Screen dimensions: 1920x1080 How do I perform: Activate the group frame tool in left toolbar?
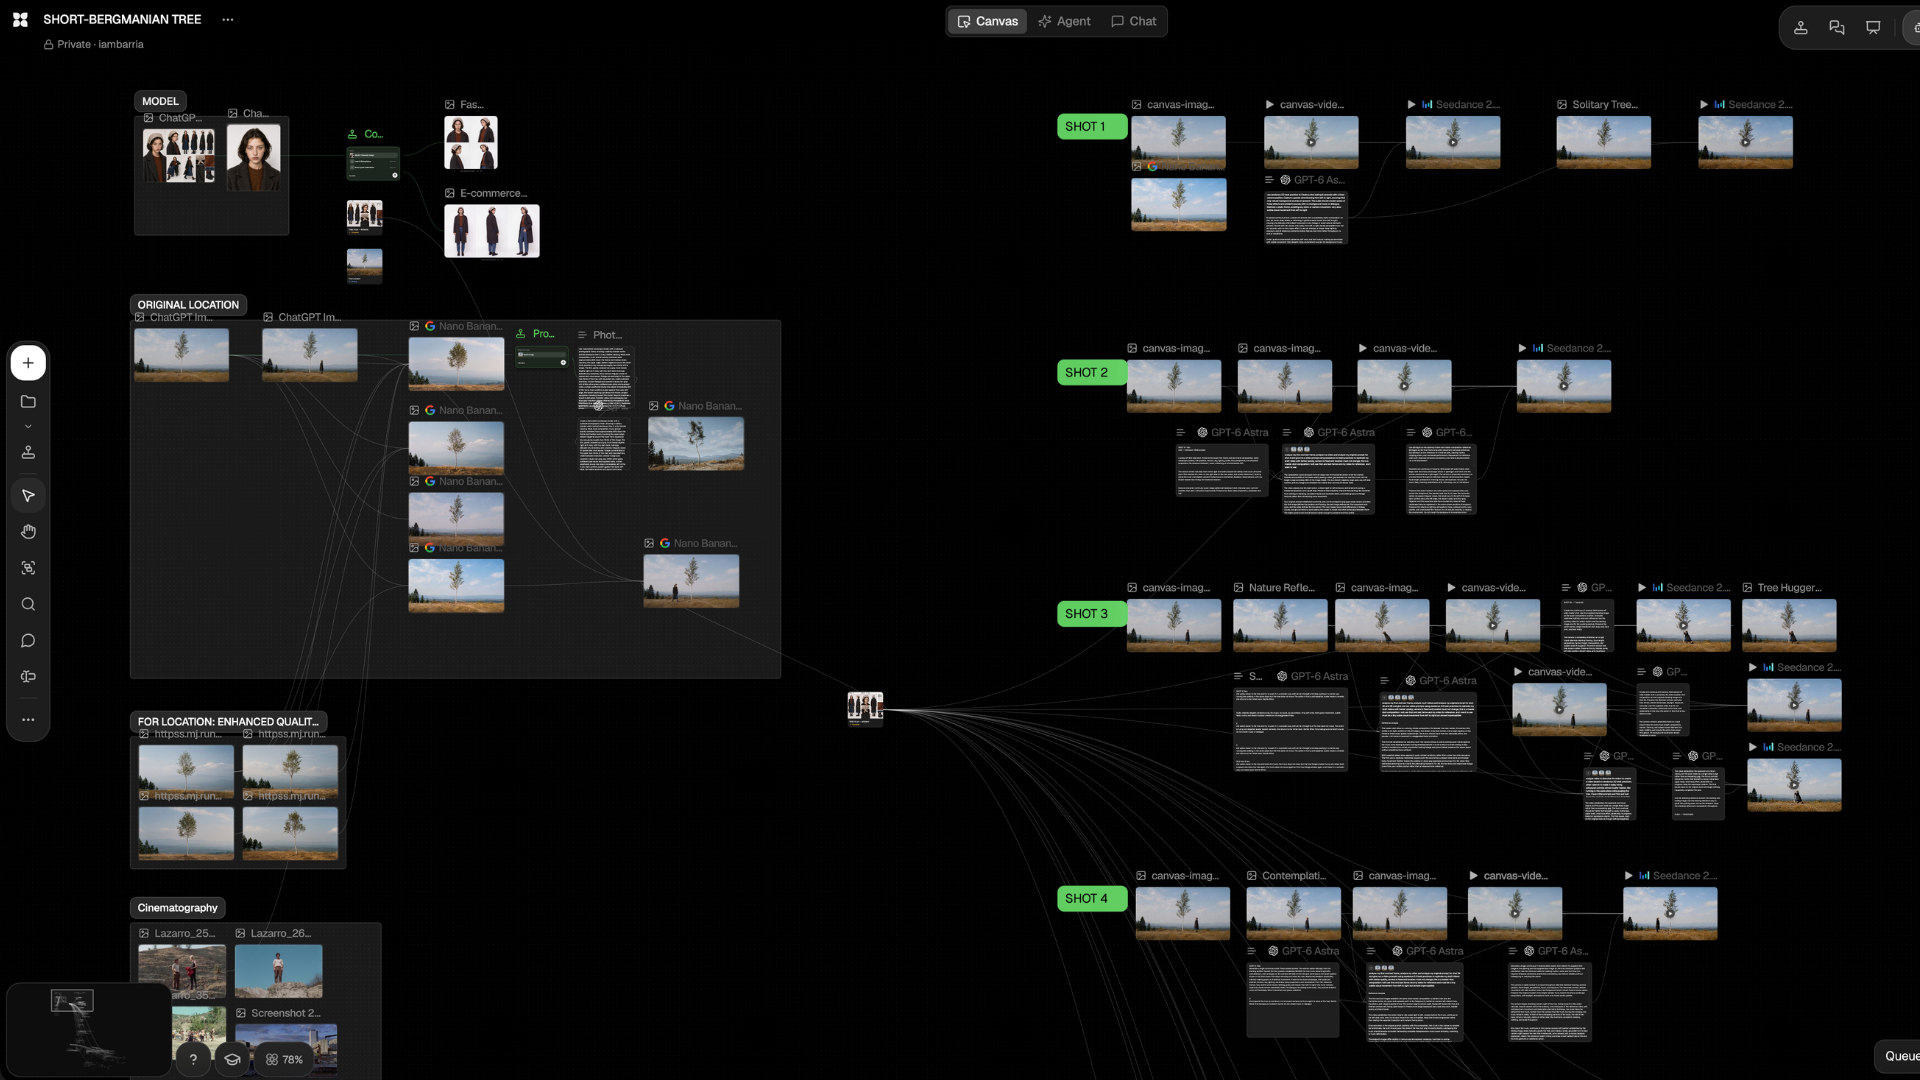[x=28, y=568]
